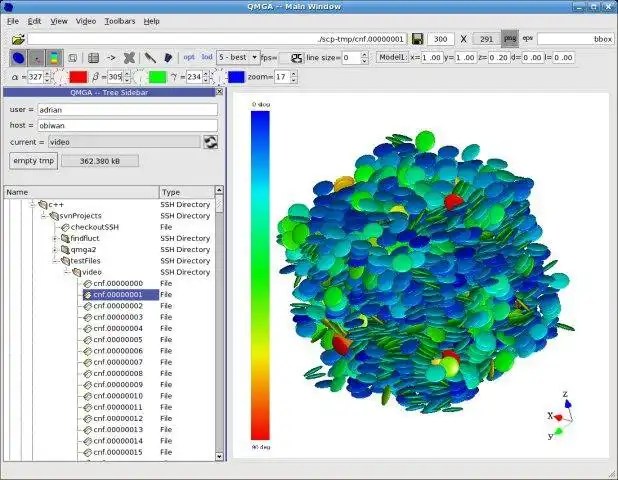Screen dimensions: 618x480
Task: Select cnf.00000000 in the file tree
Action: pos(118,283)
